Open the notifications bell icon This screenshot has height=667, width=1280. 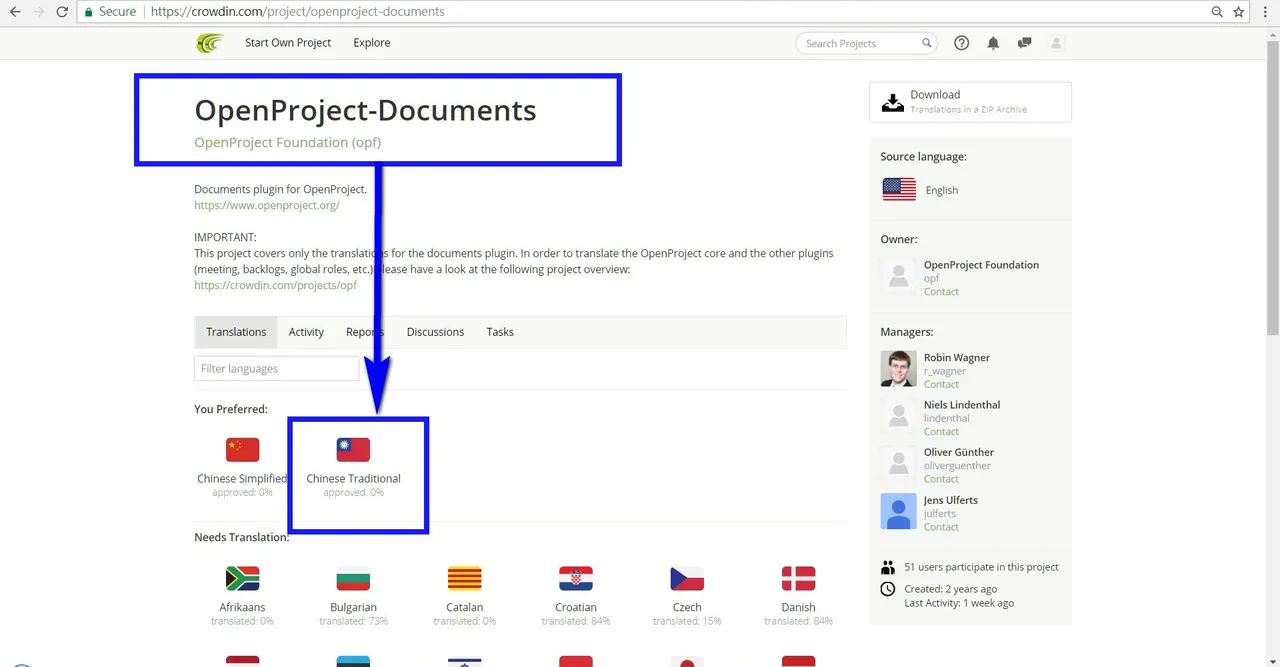[993, 43]
